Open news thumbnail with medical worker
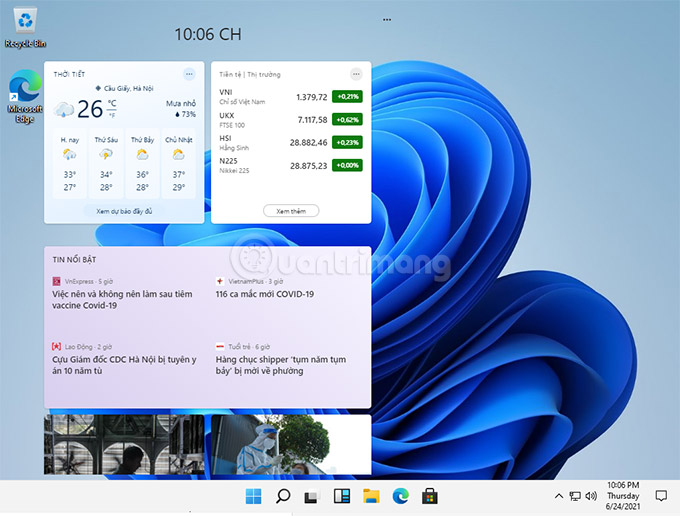Image resolution: width=680 pixels, height=516 pixels. pyautogui.click(x=291, y=444)
